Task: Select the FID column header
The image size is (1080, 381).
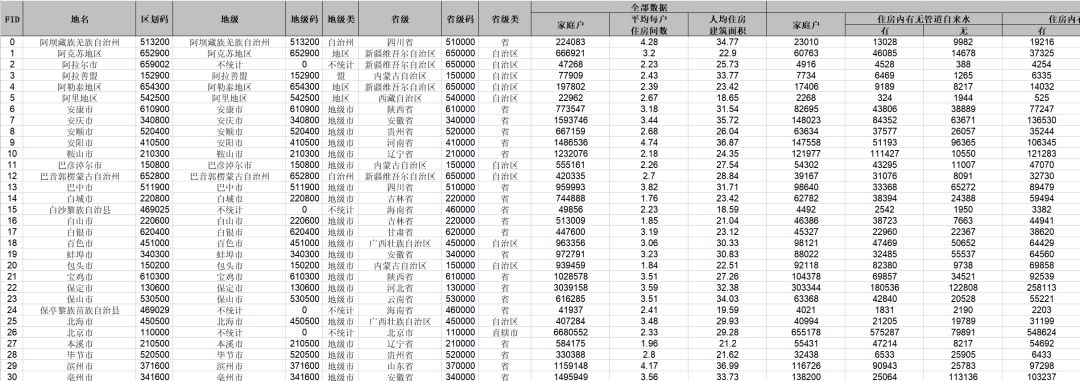Action: pos(12,20)
